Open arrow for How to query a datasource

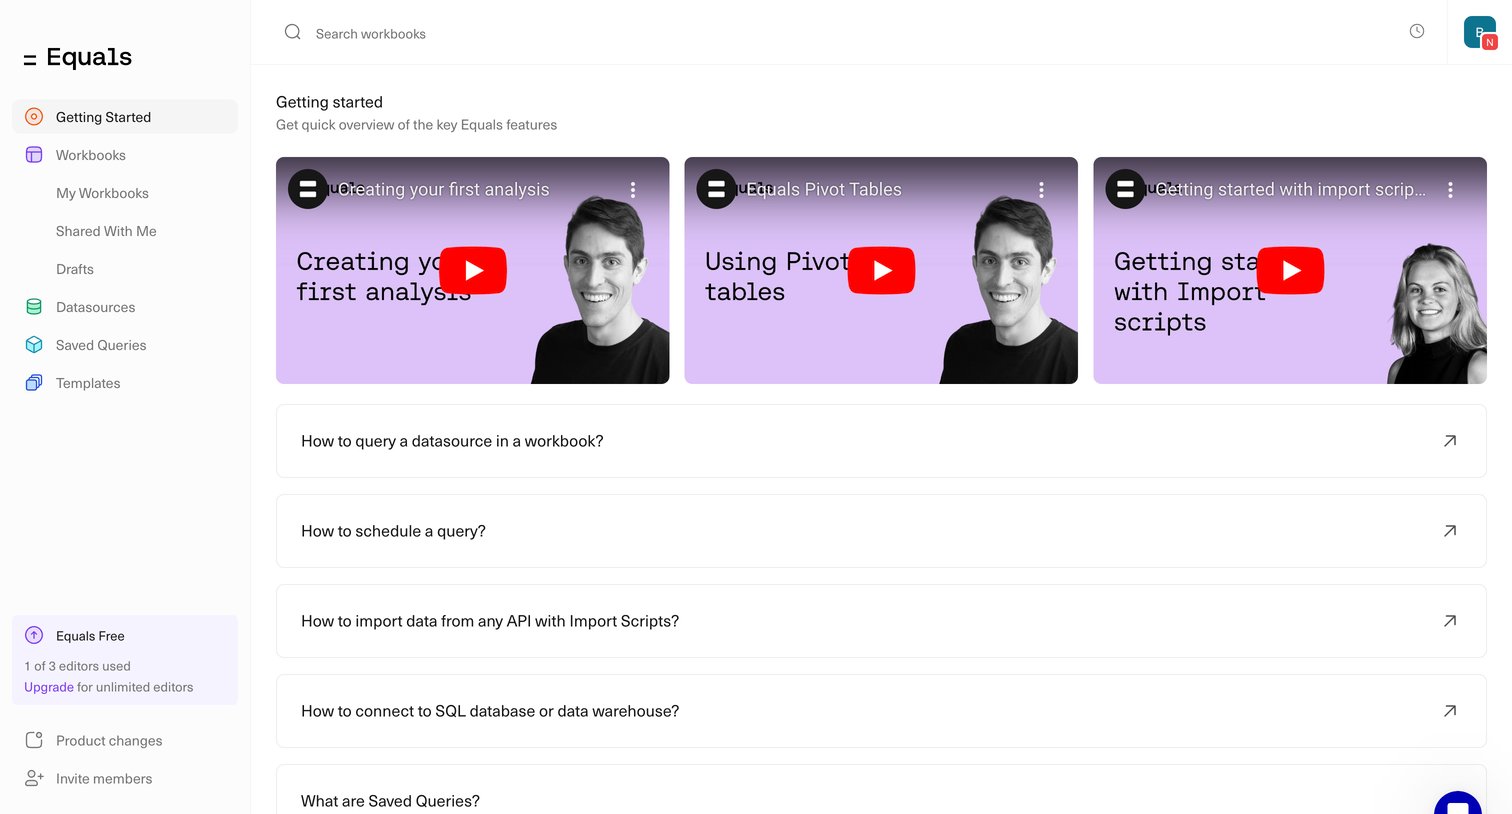[x=1450, y=441]
